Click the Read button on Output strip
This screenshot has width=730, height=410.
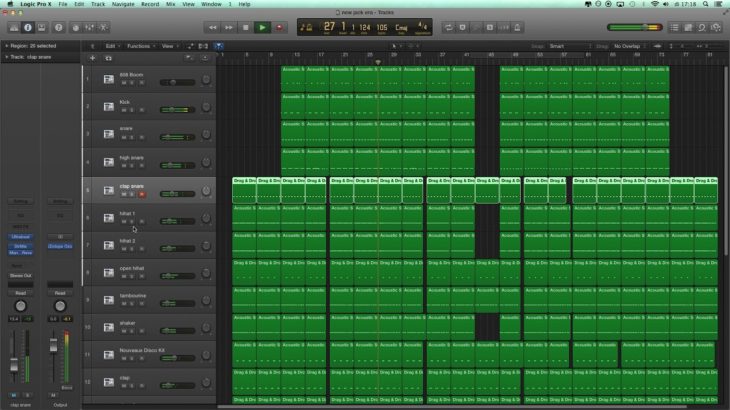point(60,293)
